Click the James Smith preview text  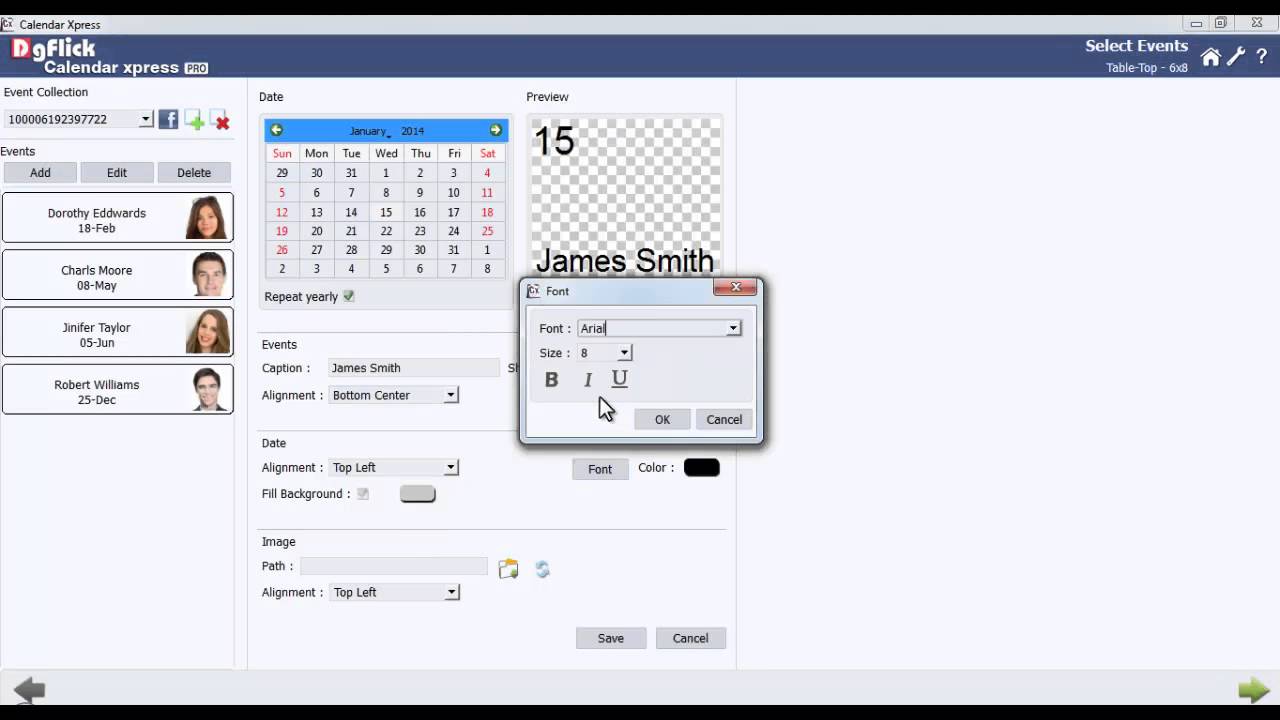625,261
